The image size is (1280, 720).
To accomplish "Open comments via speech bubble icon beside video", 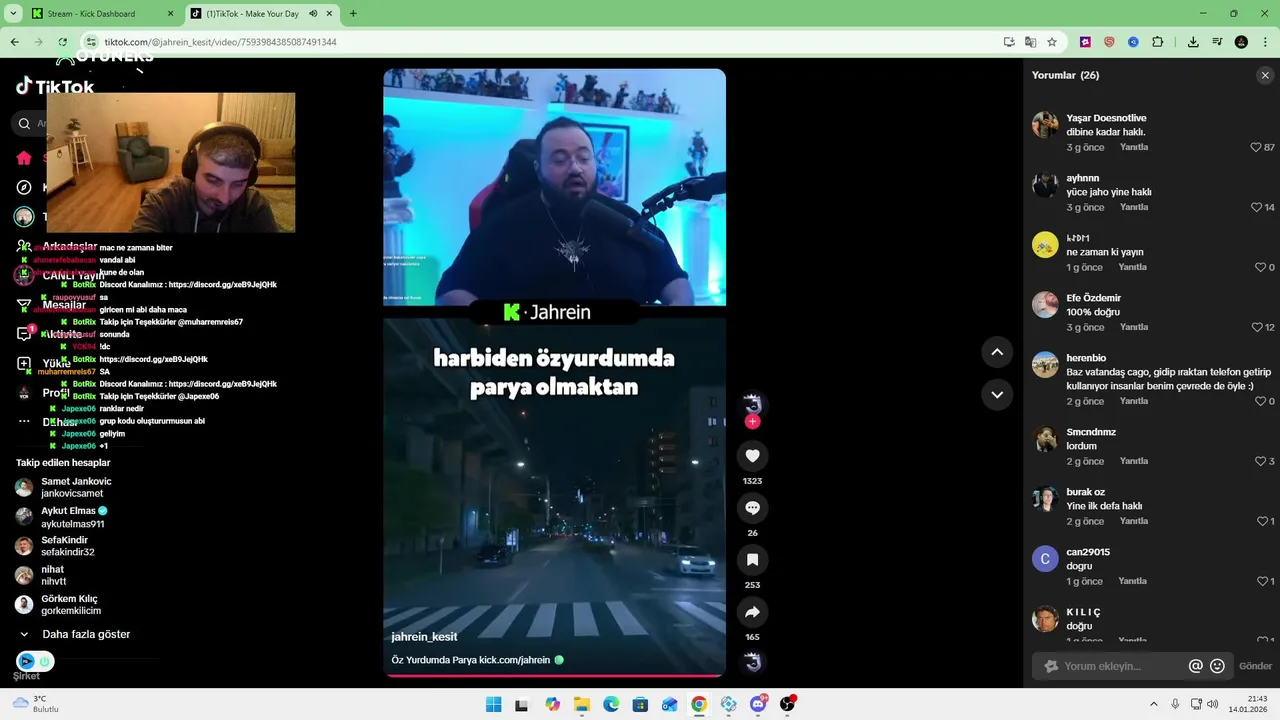I will click(x=752, y=508).
